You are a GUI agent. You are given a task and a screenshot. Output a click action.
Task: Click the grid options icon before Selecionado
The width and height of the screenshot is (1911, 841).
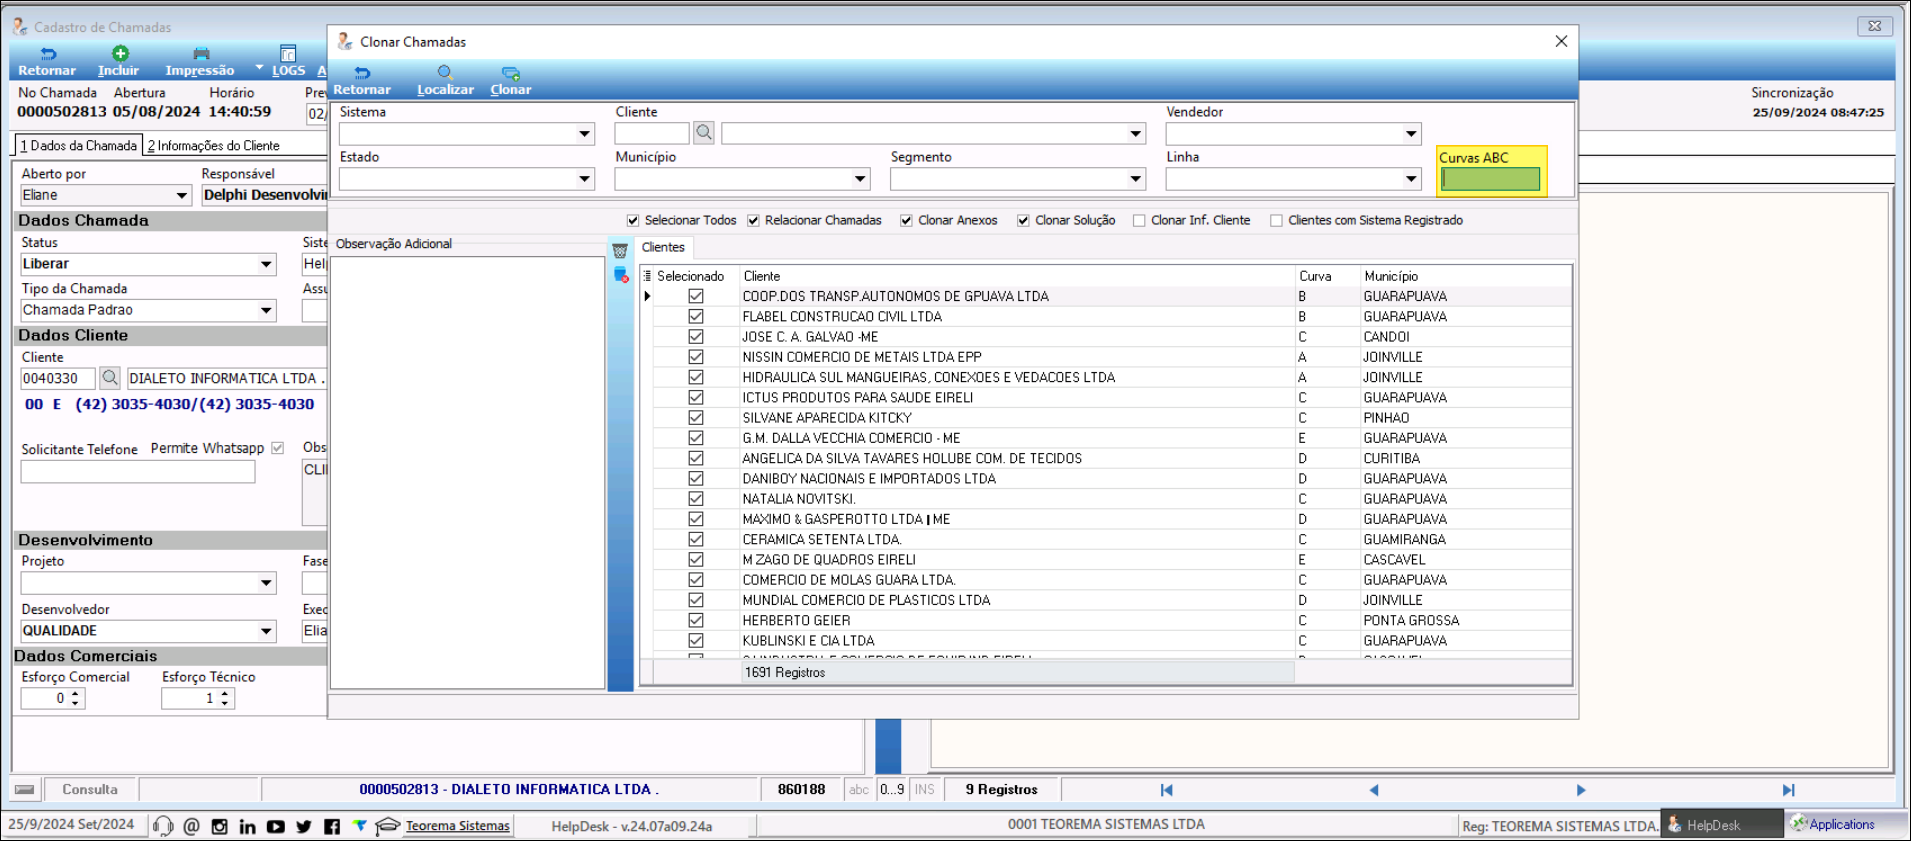(647, 276)
